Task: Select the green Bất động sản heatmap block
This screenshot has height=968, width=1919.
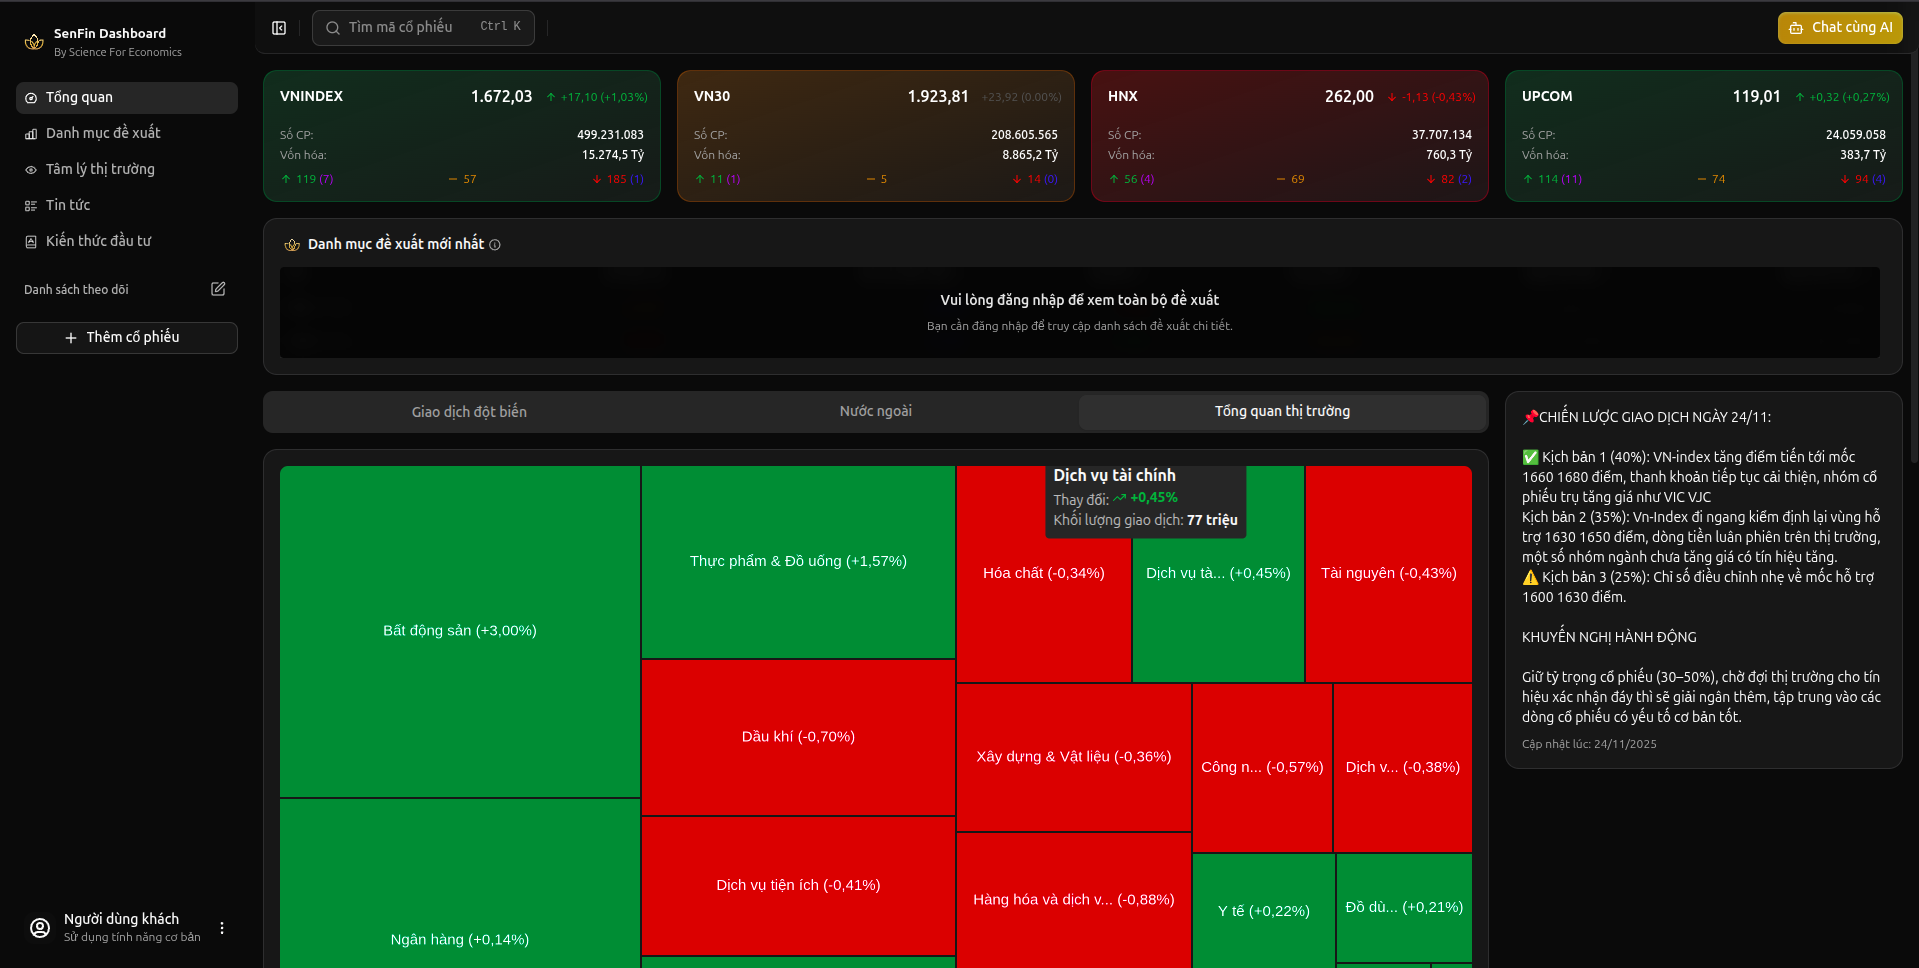Action: [459, 630]
